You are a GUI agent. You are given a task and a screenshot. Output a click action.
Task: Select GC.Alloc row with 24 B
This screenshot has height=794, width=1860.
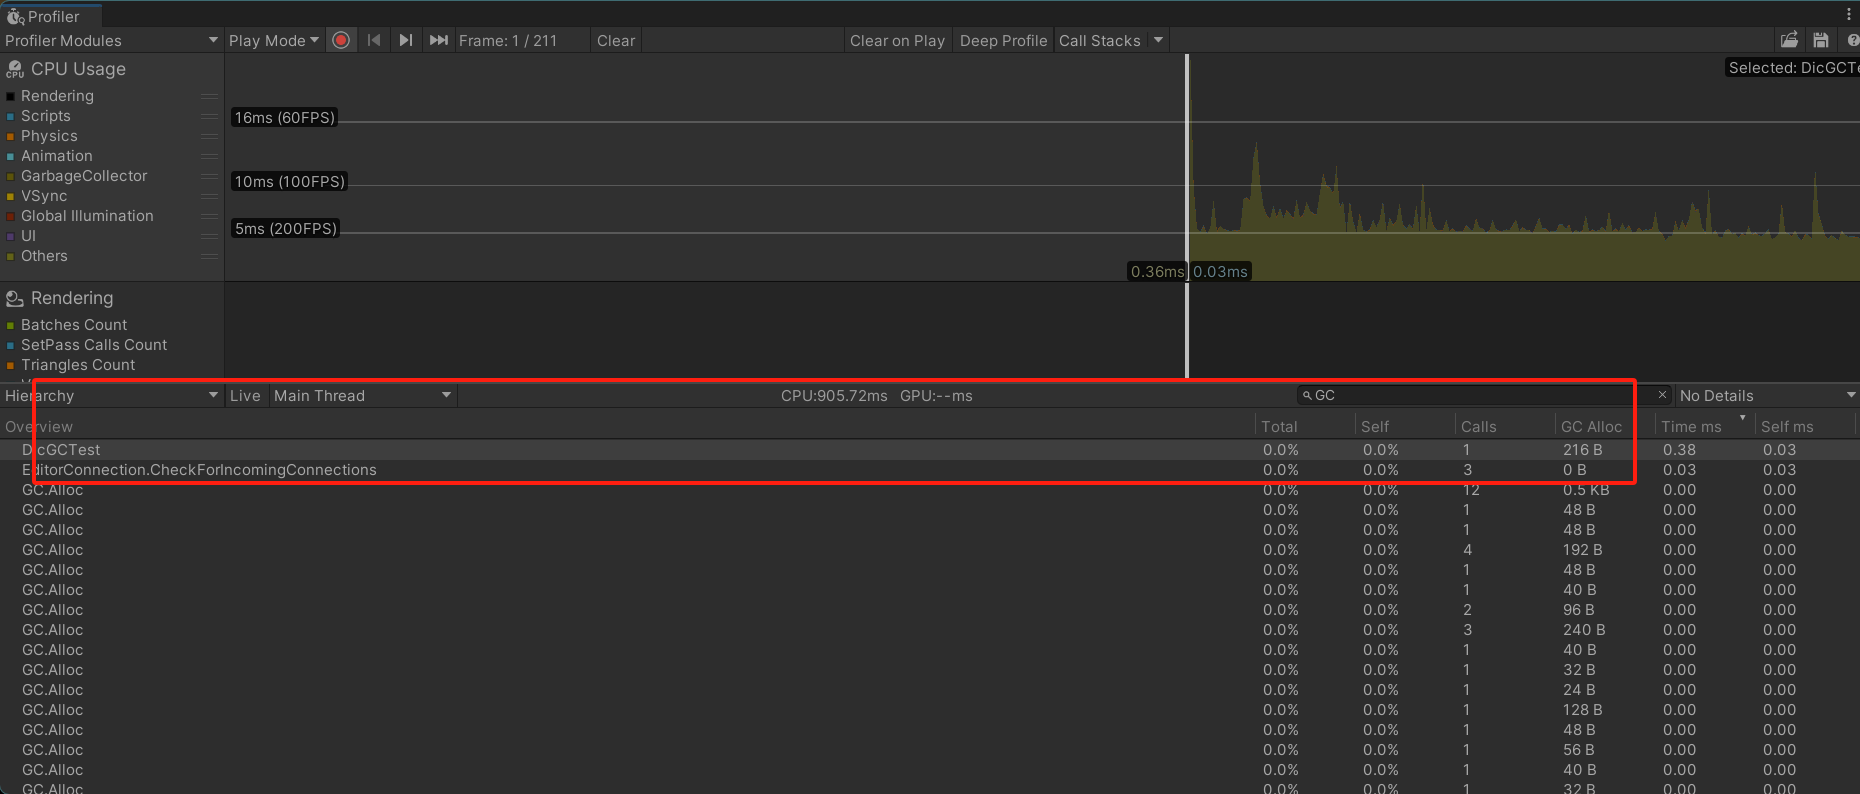(930, 690)
